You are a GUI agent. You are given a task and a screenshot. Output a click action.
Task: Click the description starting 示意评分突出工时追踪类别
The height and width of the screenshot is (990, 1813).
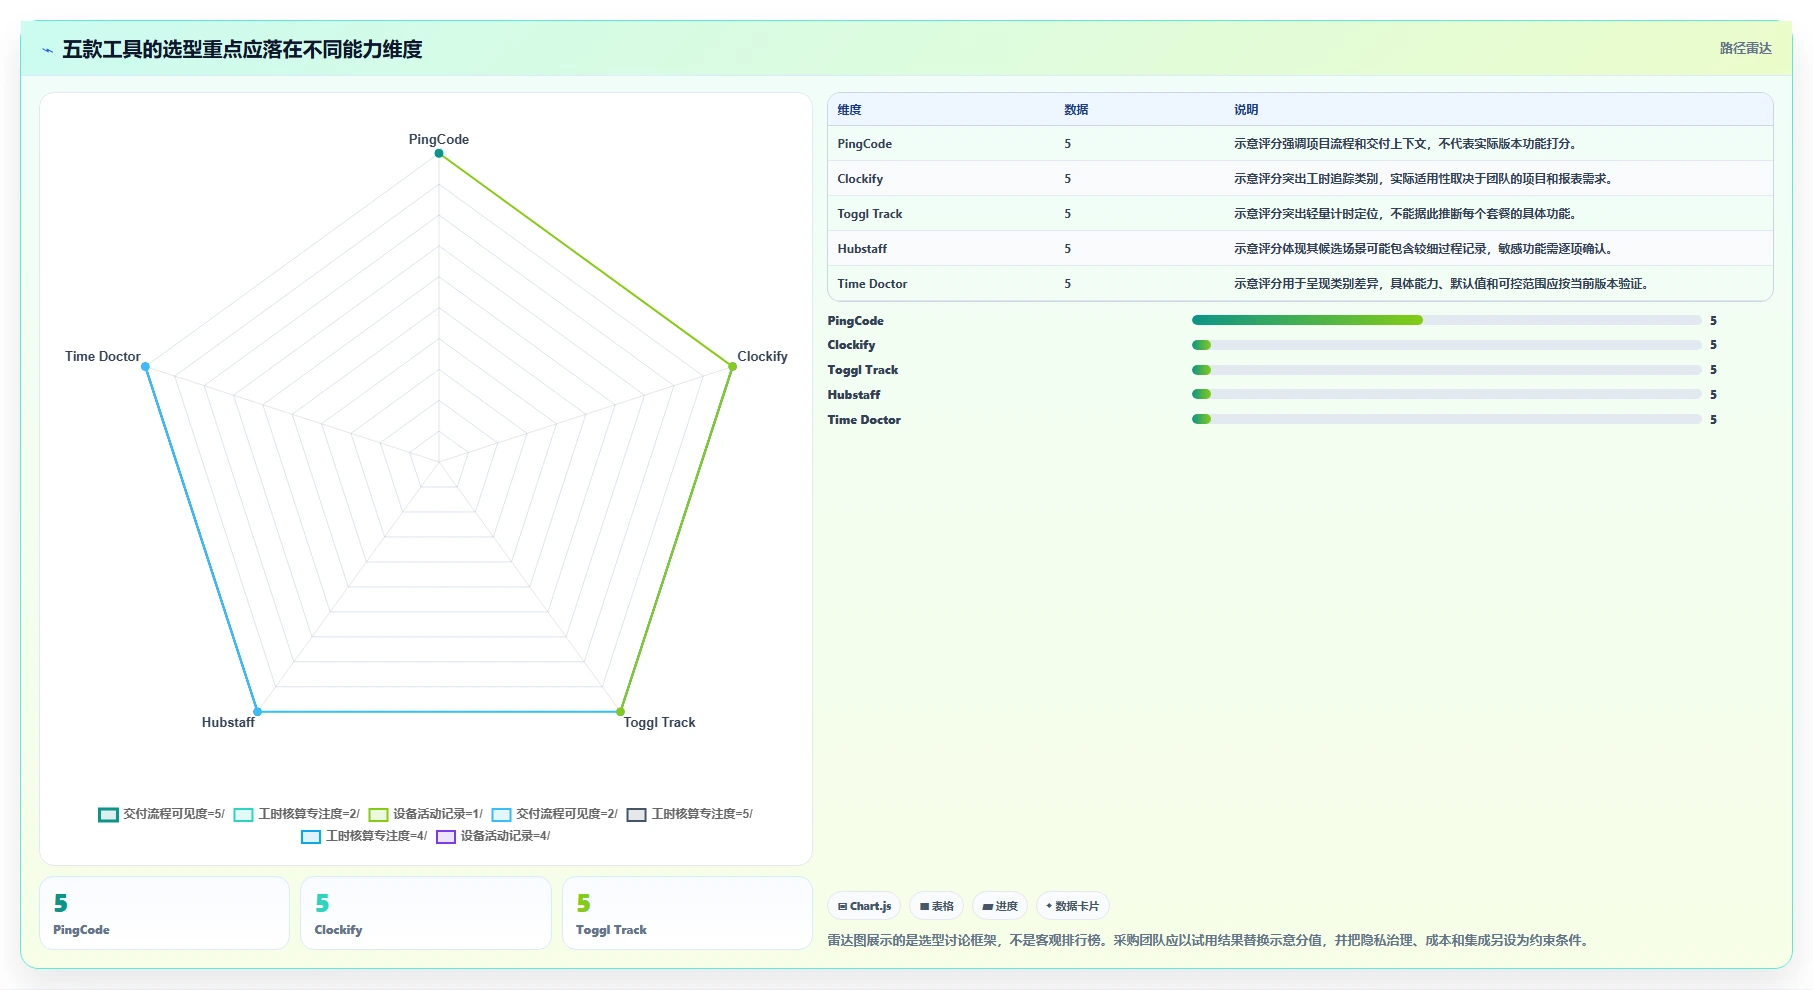click(x=1425, y=179)
